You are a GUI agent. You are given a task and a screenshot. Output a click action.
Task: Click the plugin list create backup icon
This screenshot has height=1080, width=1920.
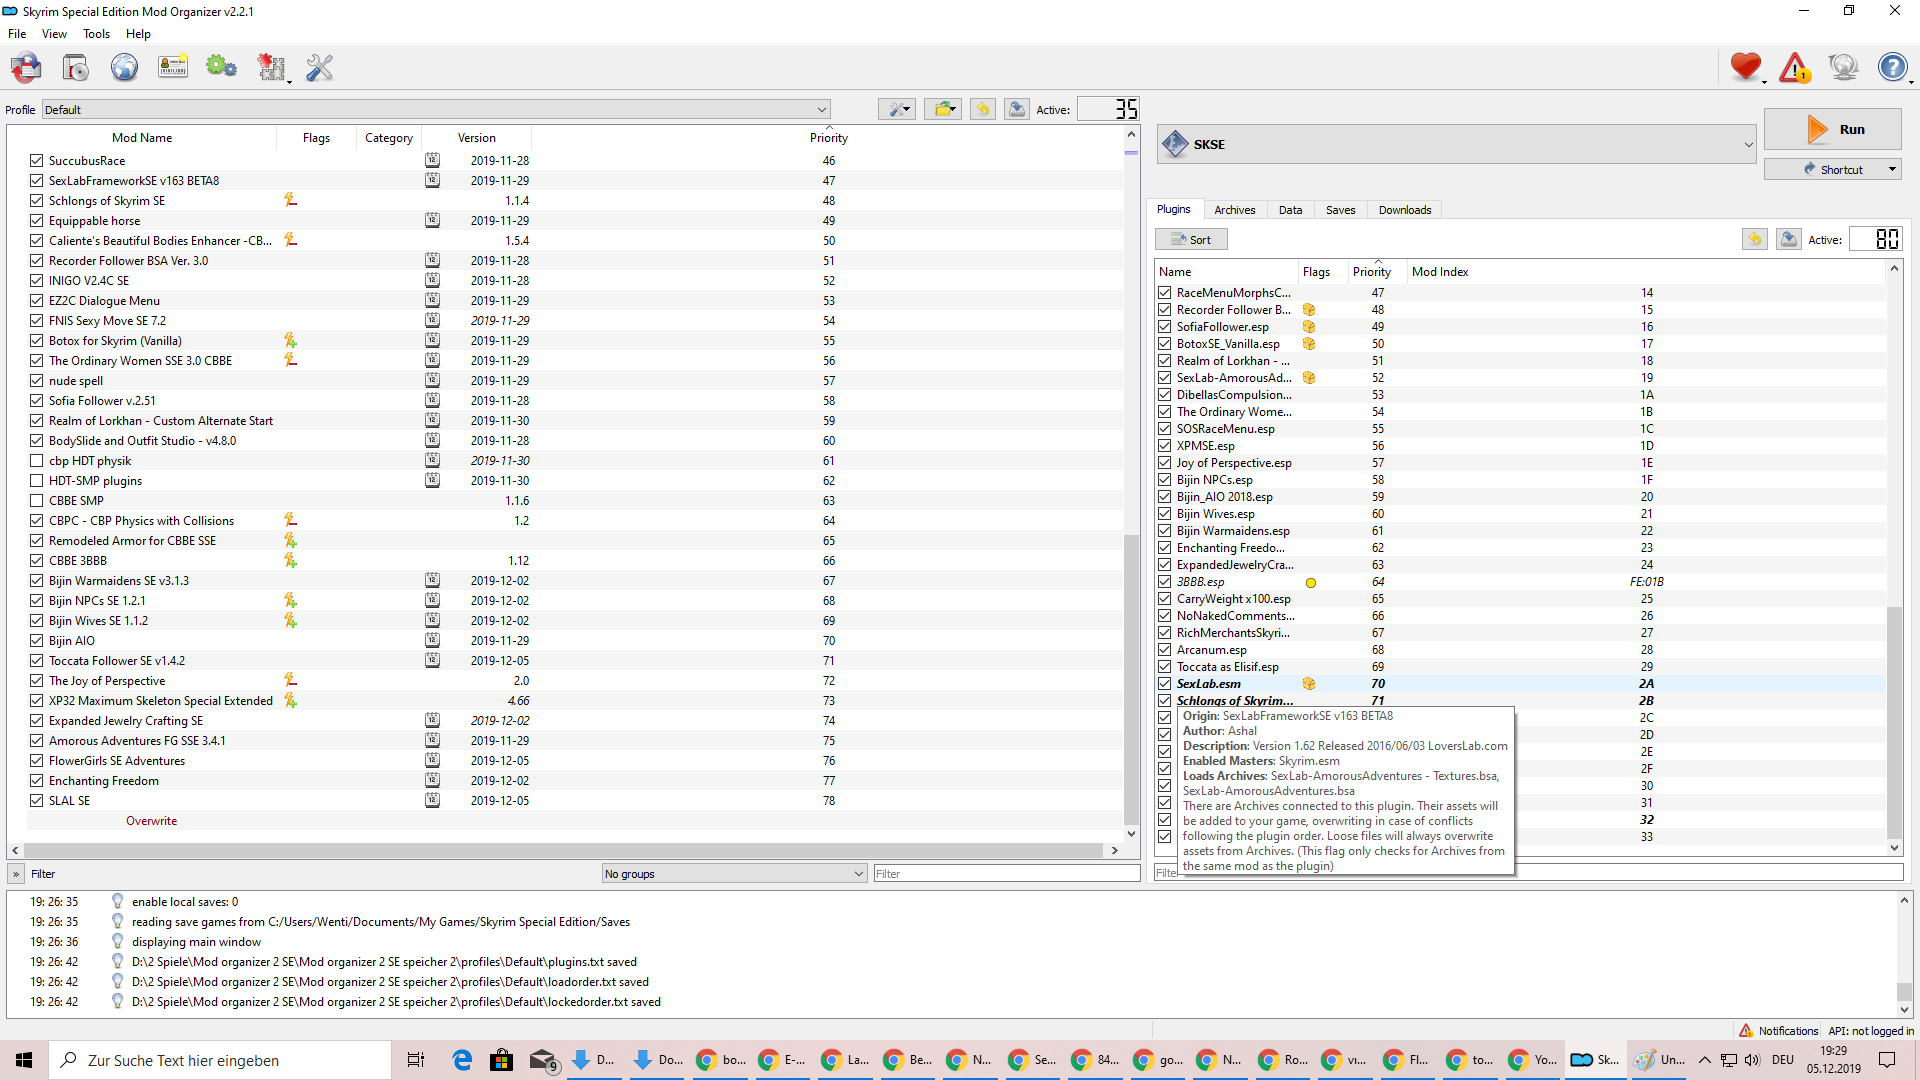[x=1789, y=239]
